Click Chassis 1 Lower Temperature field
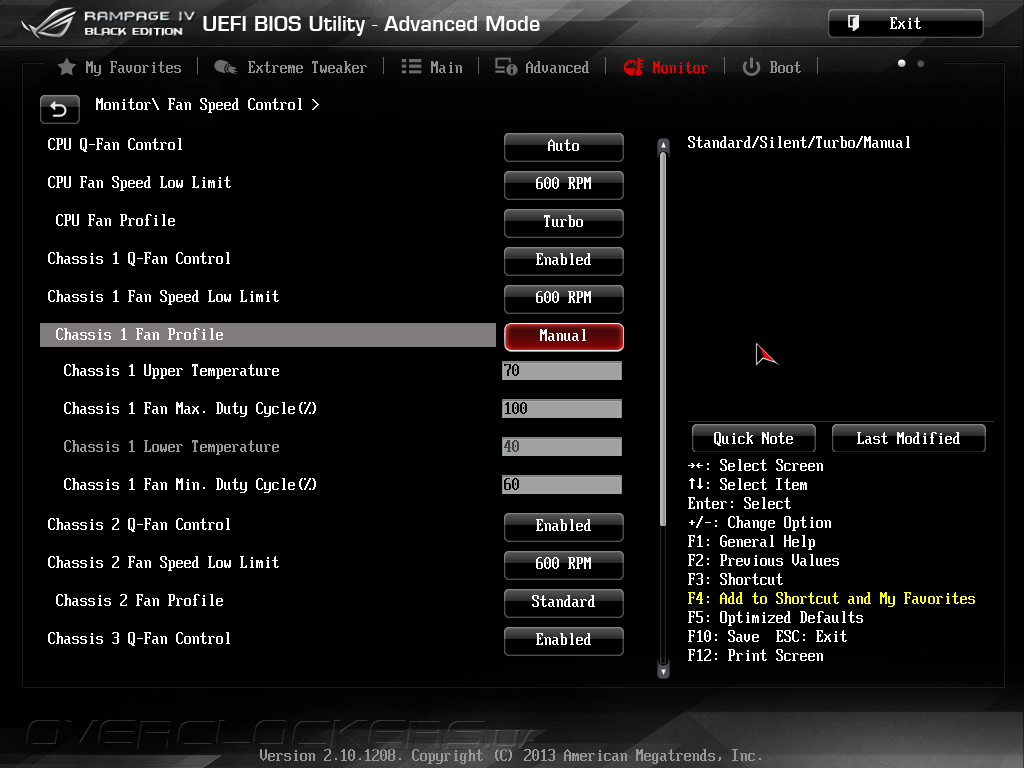 (x=562, y=447)
